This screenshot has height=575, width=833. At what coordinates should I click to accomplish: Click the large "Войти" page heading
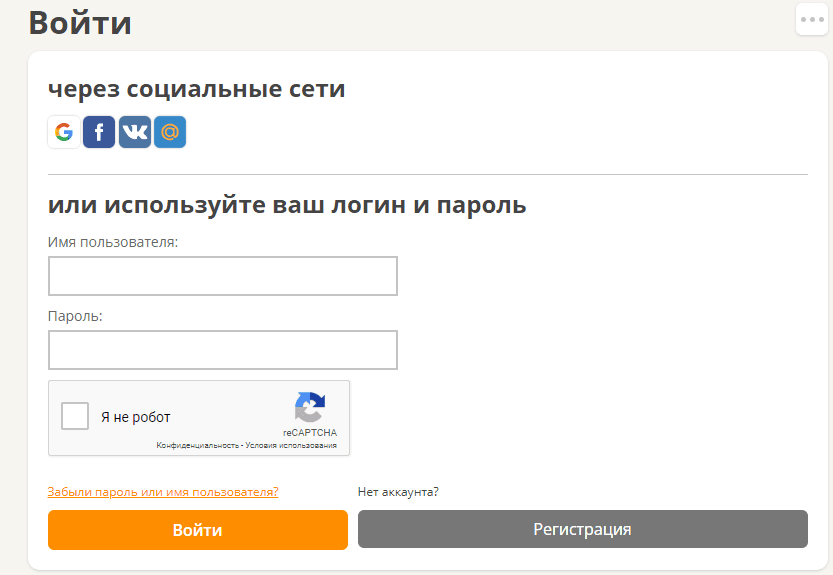click(x=80, y=23)
